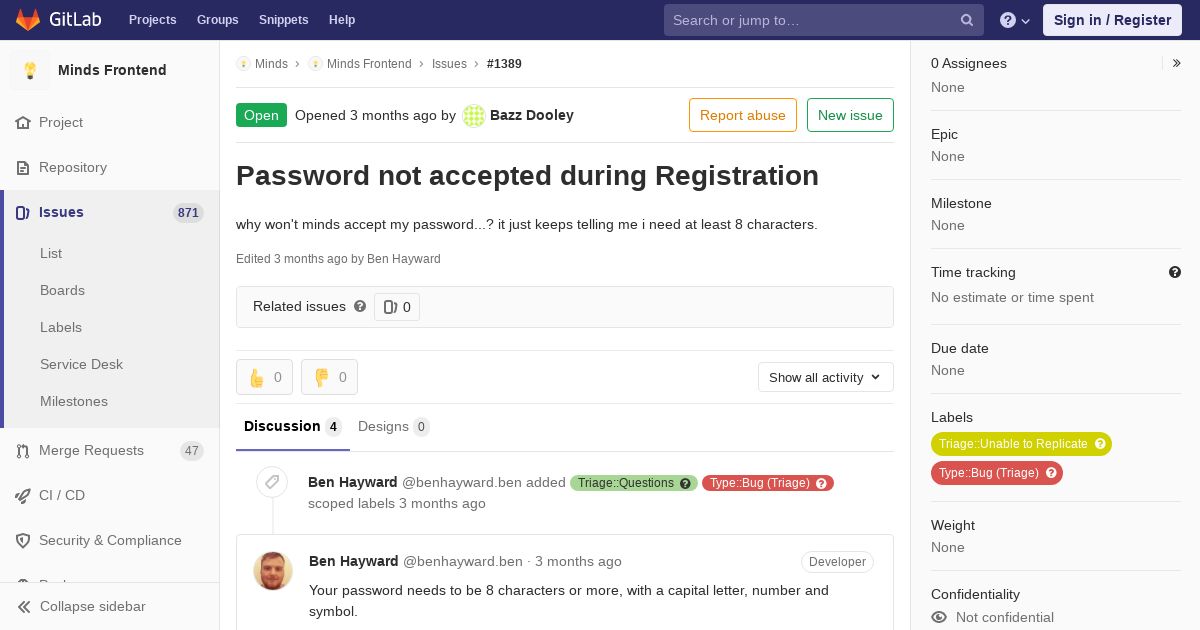Open Project in the sidebar

110,122
